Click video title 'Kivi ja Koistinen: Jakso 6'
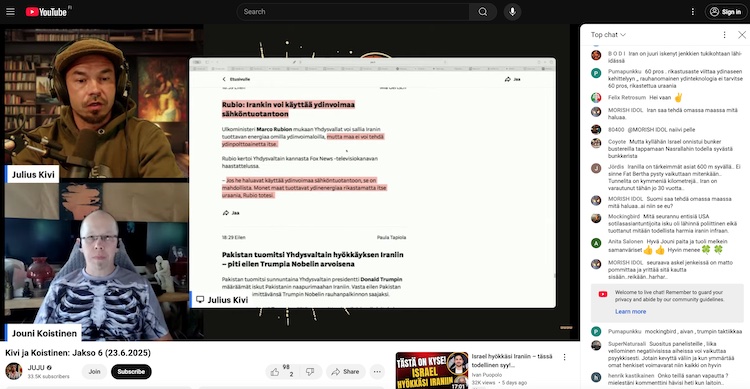Image resolution: width=750 pixels, height=389 pixels. [78, 353]
